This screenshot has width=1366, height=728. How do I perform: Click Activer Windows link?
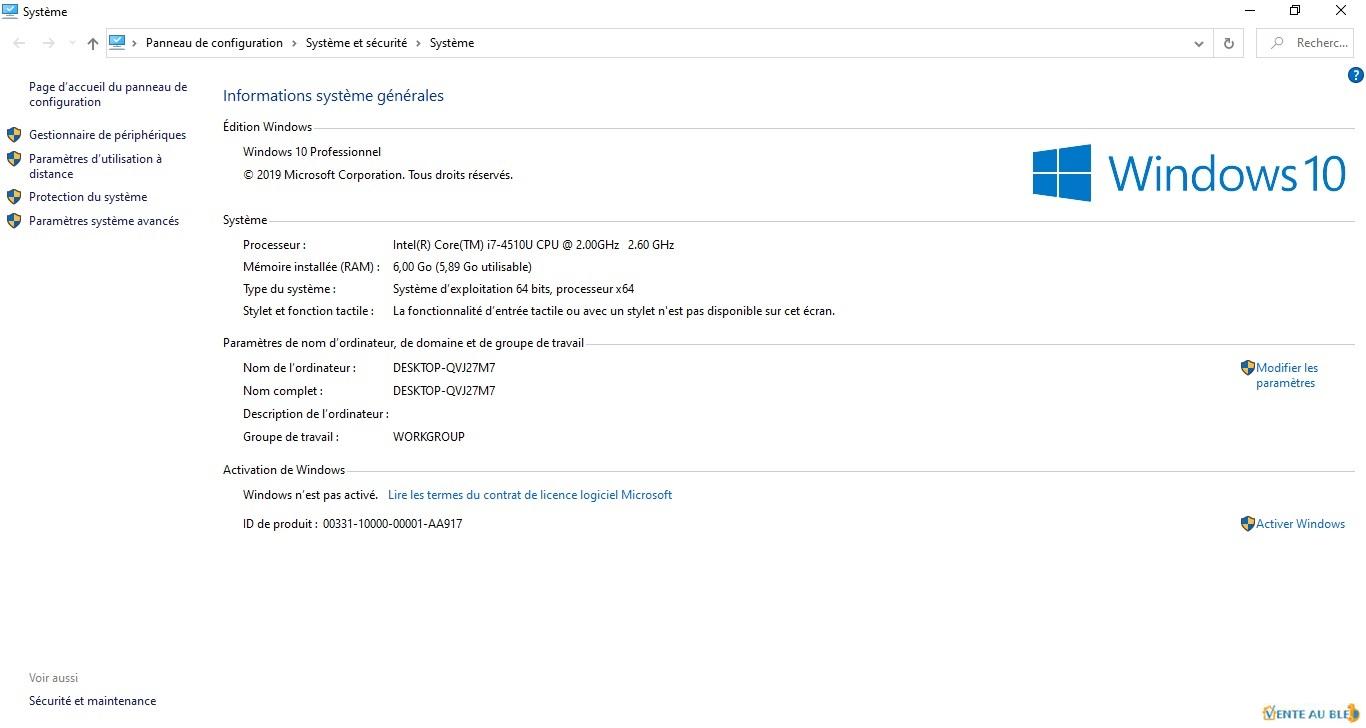pos(1300,524)
